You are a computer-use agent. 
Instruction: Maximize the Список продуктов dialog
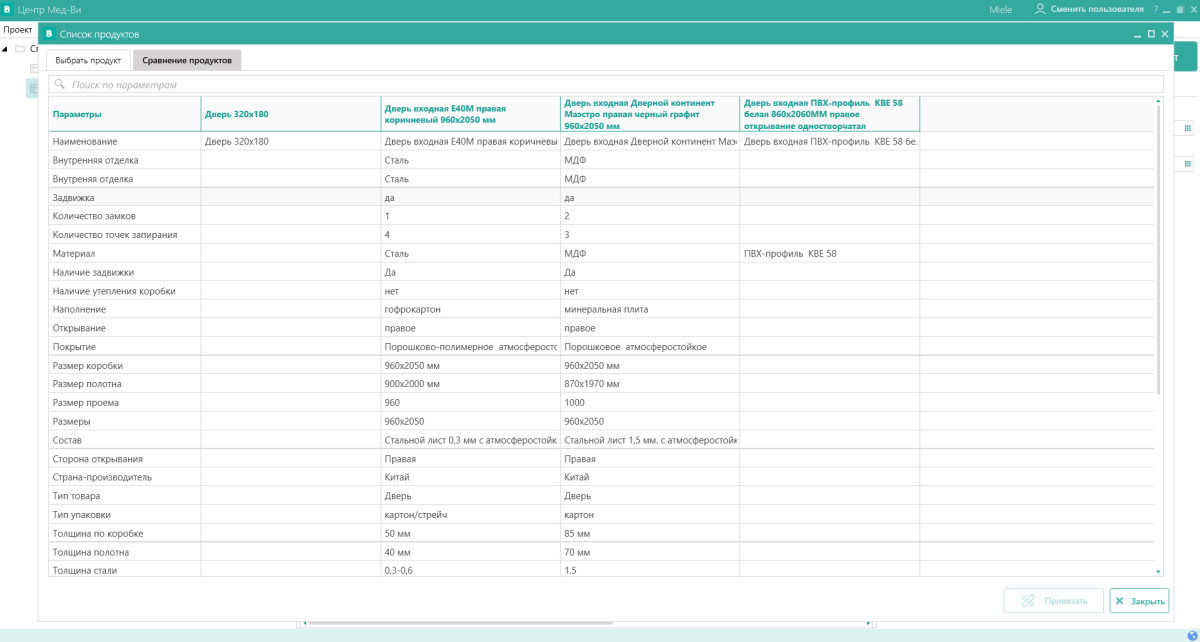(x=1151, y=34)
